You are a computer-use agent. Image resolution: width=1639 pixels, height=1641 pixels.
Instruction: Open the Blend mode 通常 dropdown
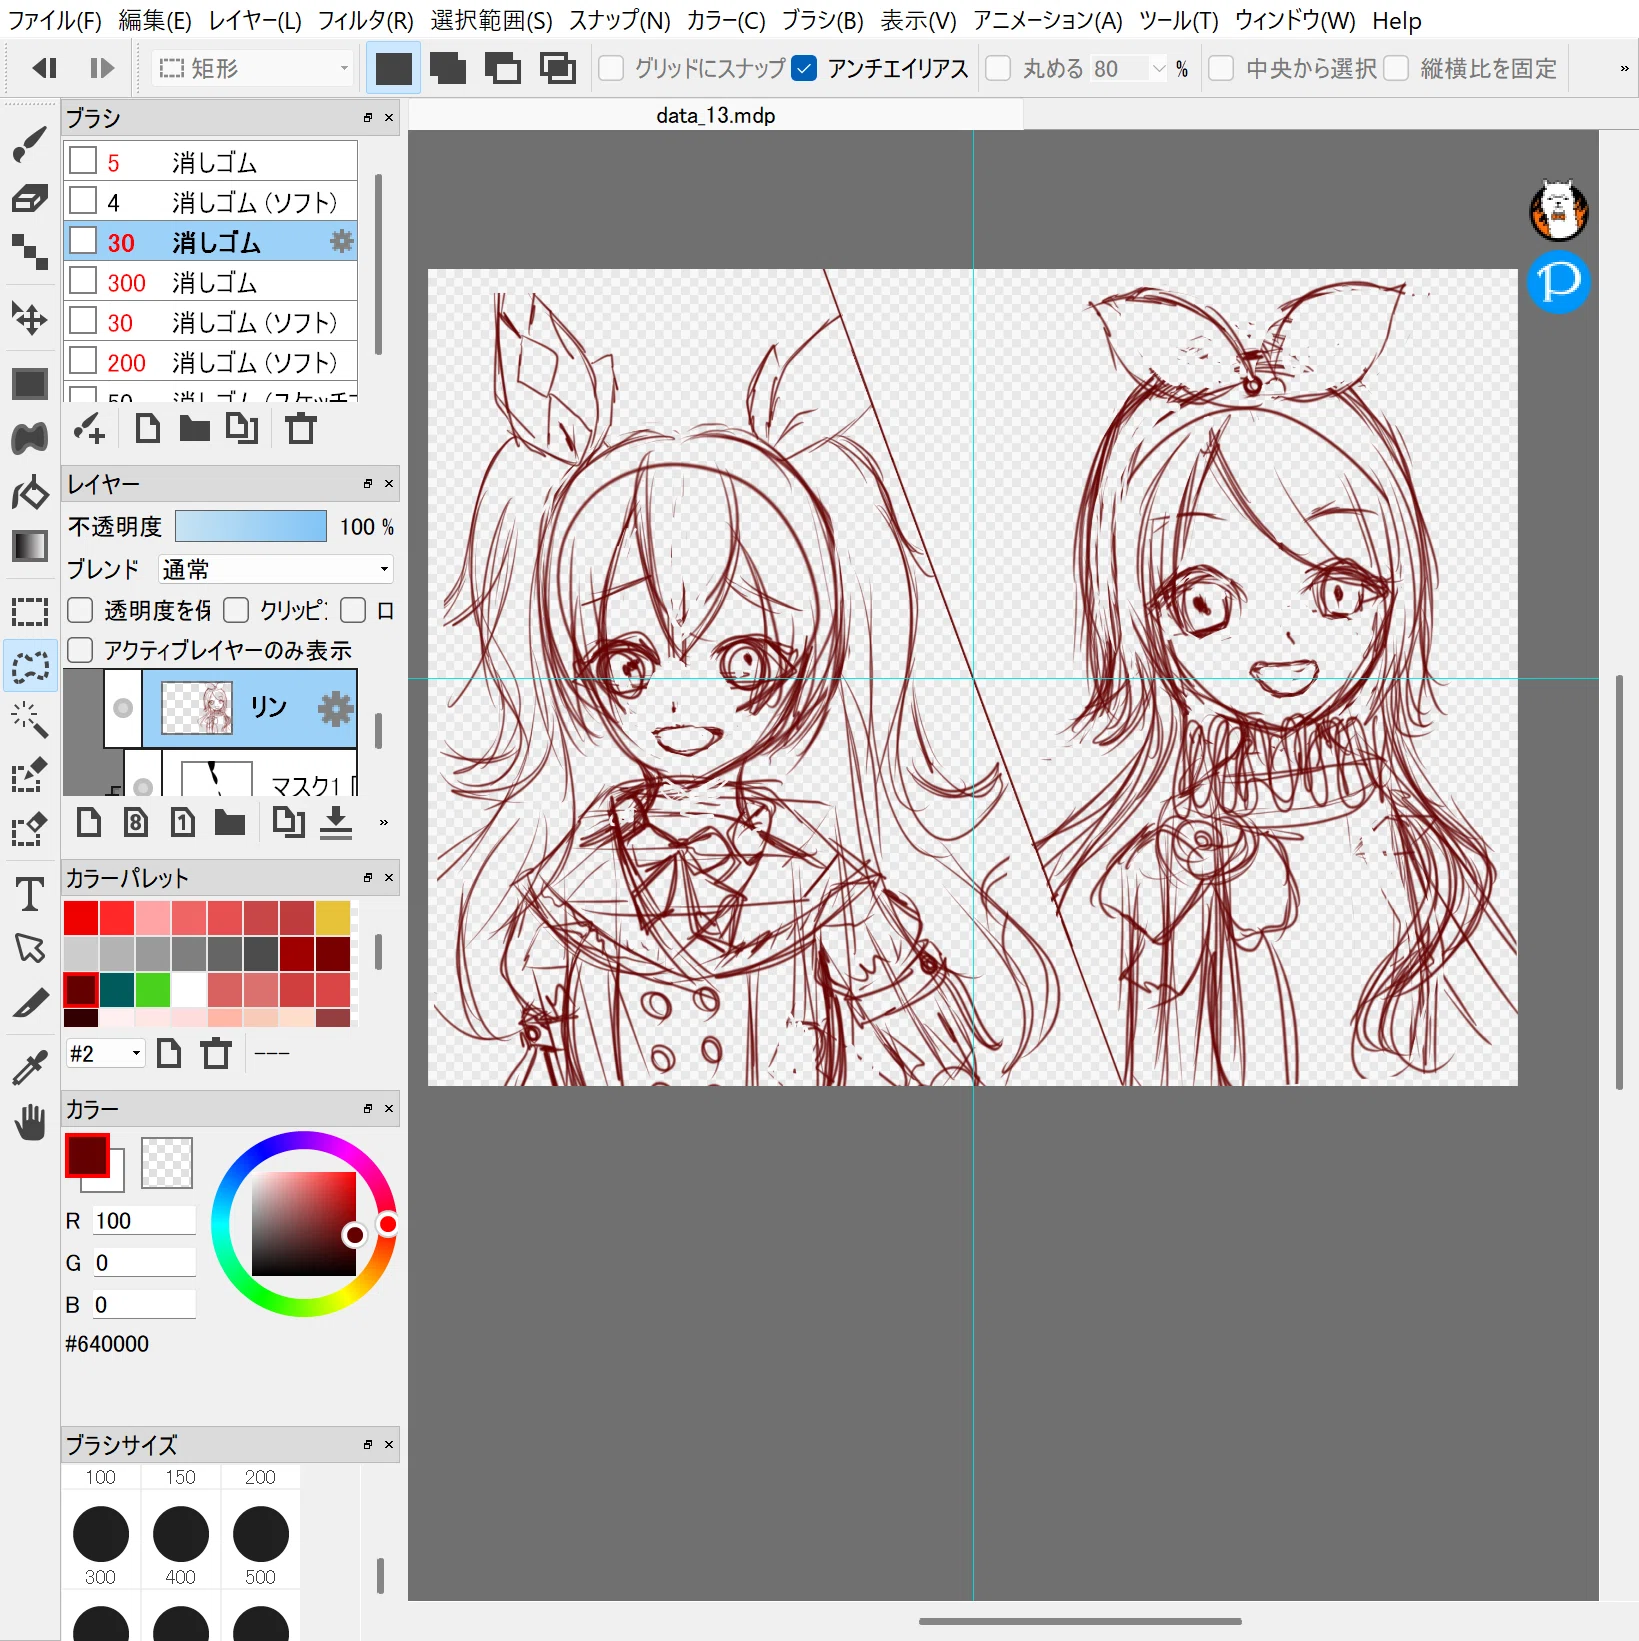coord(275,569)
